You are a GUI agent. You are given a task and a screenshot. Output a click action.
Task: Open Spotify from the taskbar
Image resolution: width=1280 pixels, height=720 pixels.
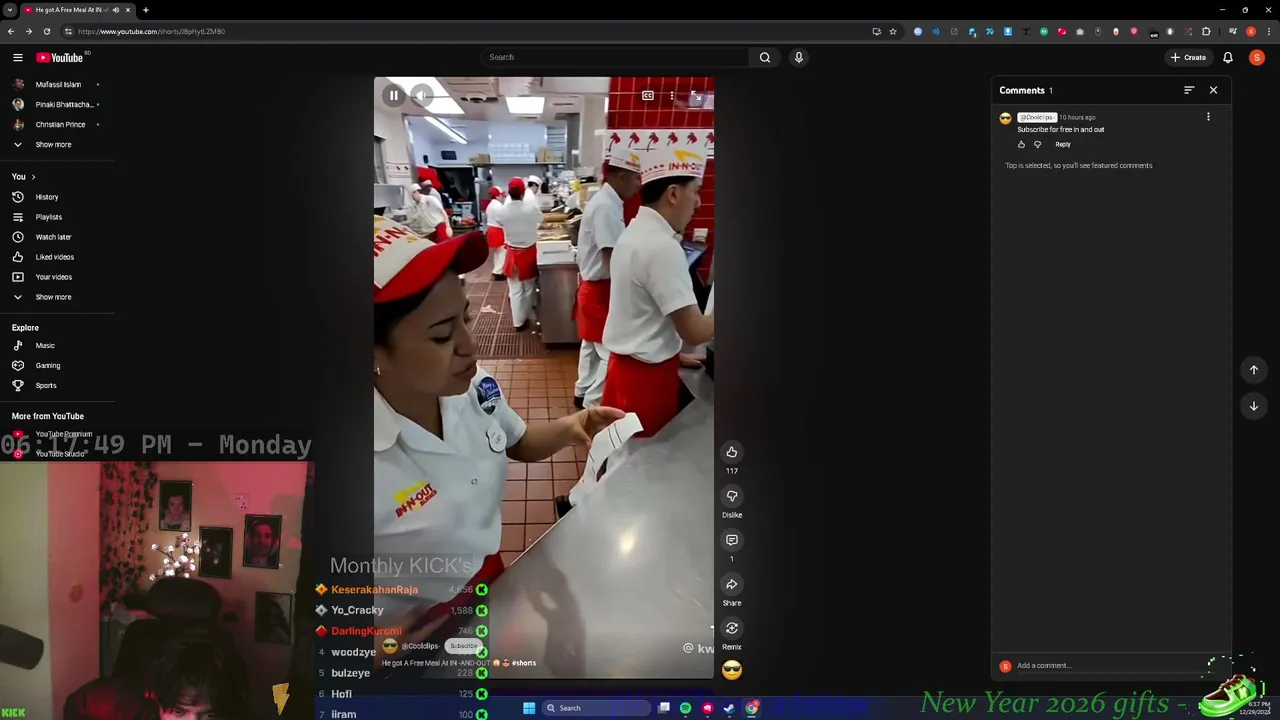point(685,708)
